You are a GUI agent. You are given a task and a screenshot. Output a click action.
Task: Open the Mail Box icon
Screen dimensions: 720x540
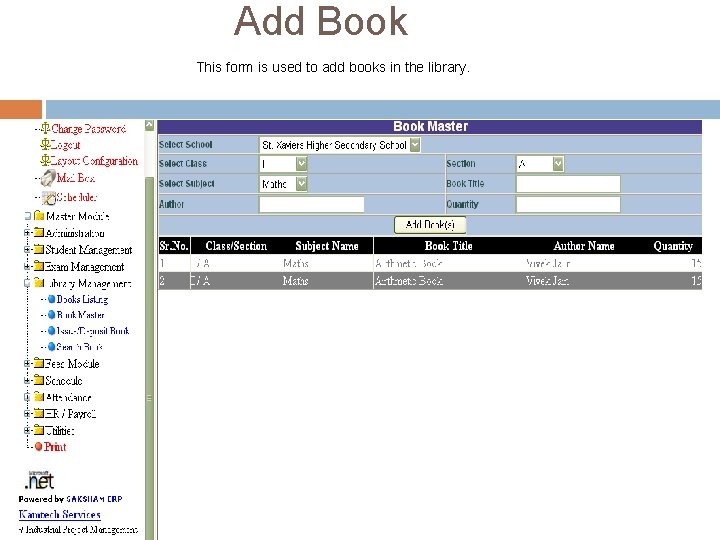tap(48, 178)
